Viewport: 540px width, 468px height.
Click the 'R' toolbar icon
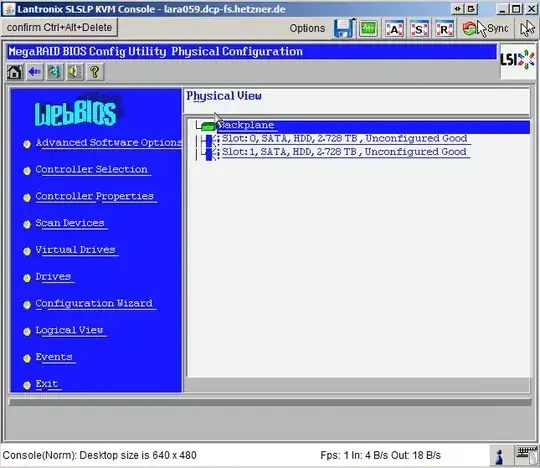(444, 29)
